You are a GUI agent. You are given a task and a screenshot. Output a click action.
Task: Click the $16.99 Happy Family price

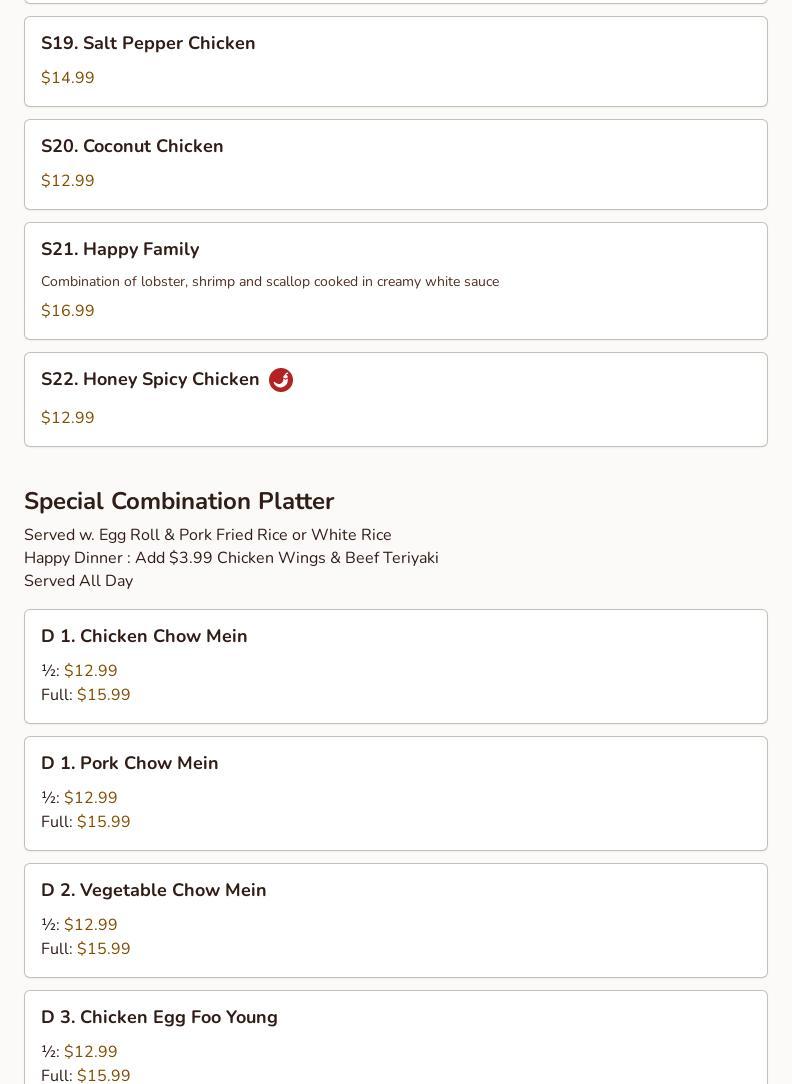[68, 310]
